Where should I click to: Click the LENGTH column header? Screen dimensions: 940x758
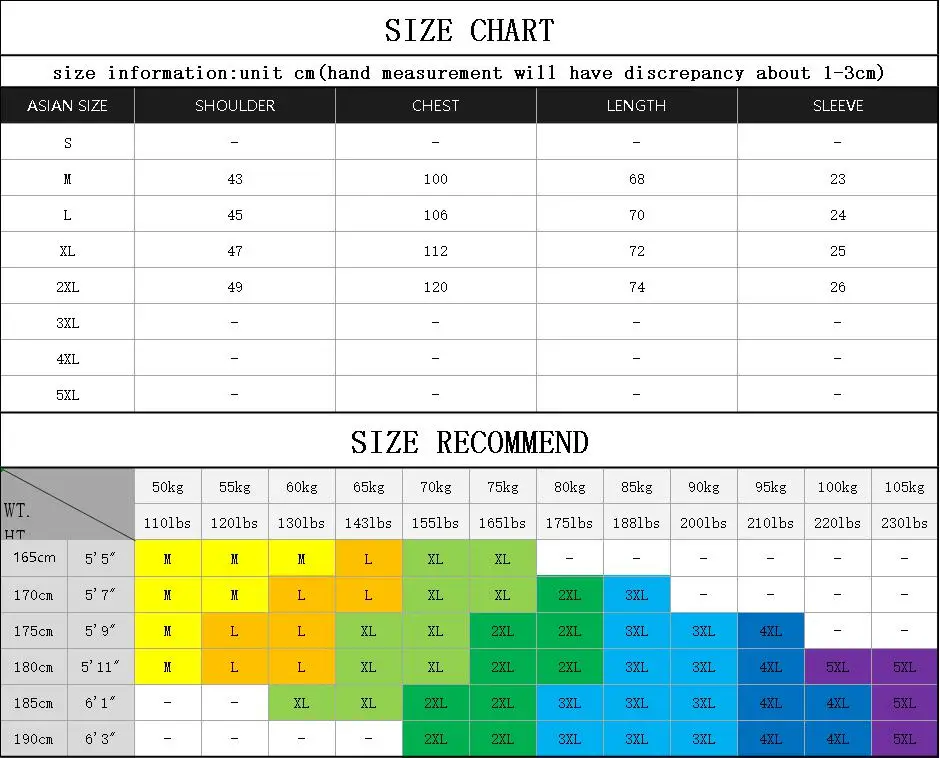click(x=637, y=106)
